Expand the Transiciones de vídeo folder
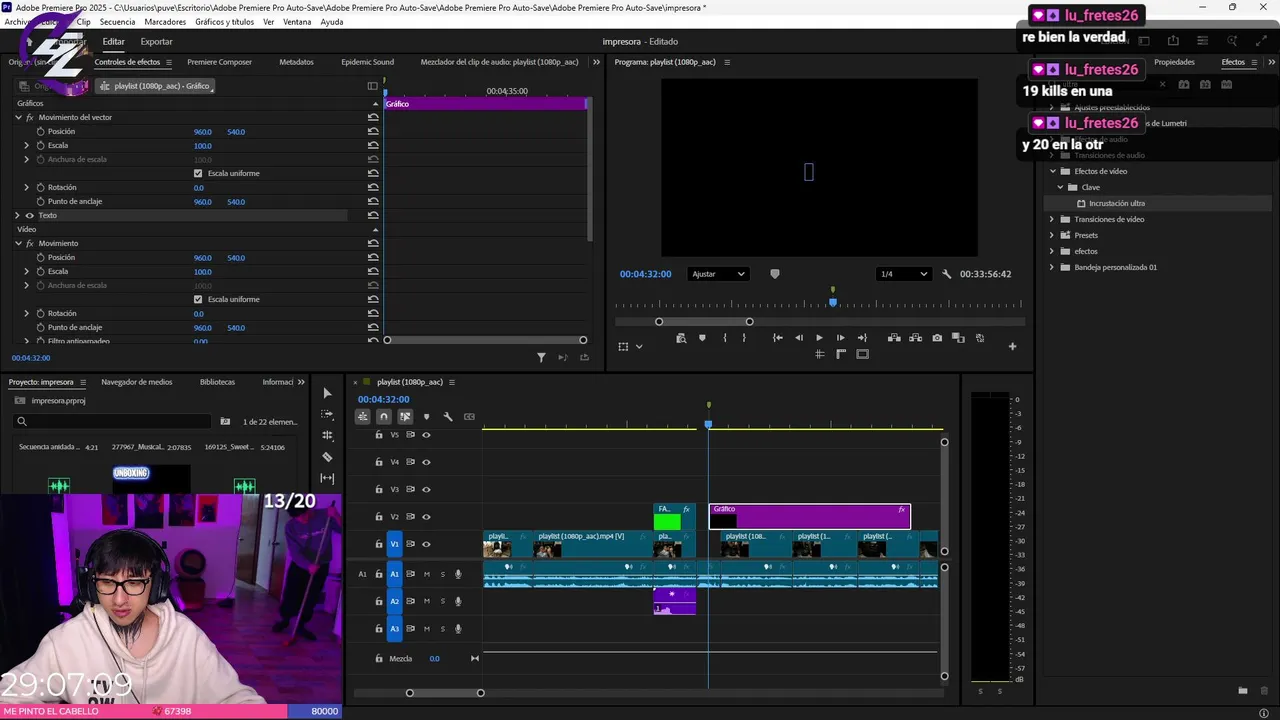Viewport: 1280px width, 720px height. [x=1052, y=219]
